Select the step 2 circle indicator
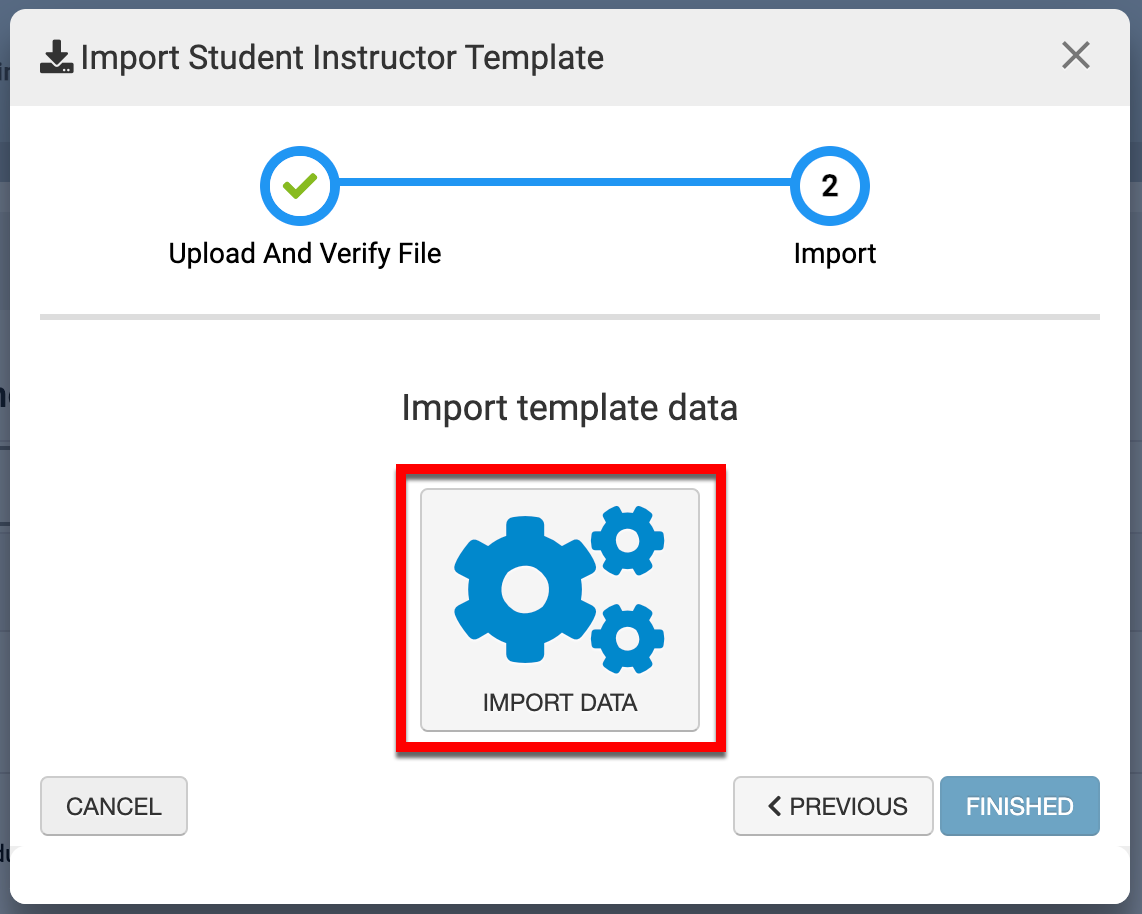Viewport: 1142px width, 914px height. click(x=830, y=186)
